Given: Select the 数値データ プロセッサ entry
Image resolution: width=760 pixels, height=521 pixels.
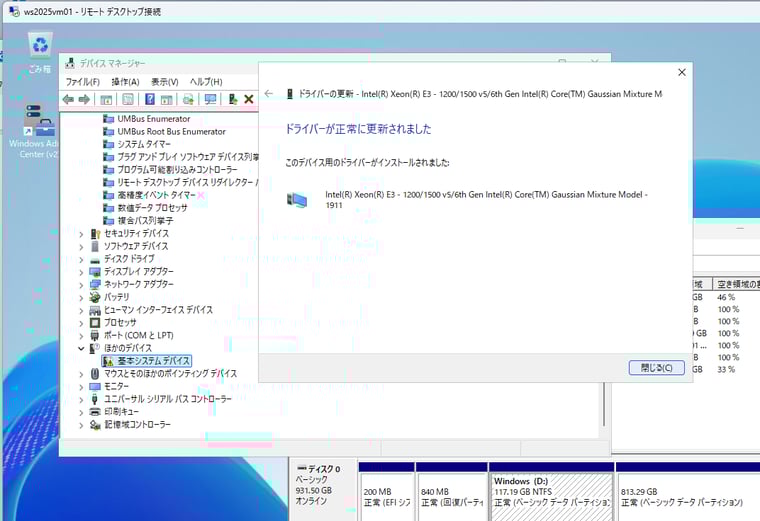Looking at the screenshot, I should (152, 207).
